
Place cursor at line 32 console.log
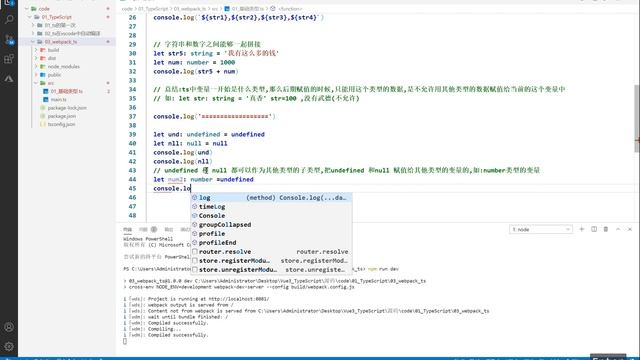click(x=196, y=71)
